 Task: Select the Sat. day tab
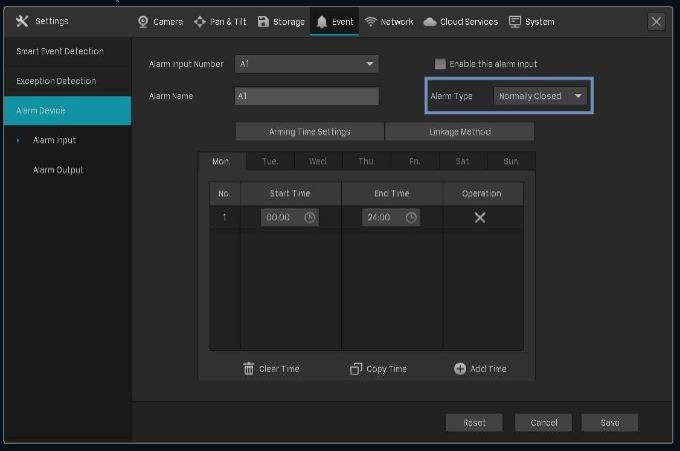pyautogui.click(x=463, y=161)
